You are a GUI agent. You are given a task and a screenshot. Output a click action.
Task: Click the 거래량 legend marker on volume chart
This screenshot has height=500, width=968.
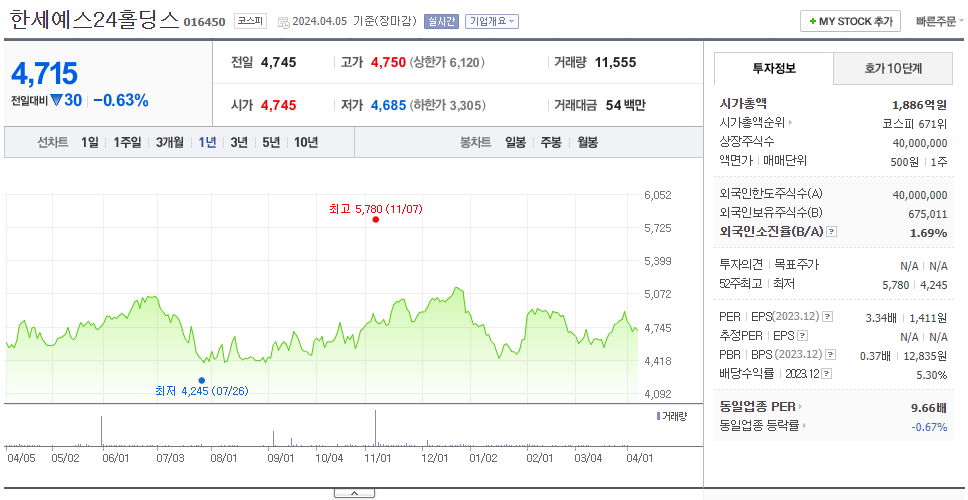(x=658, y=416)
